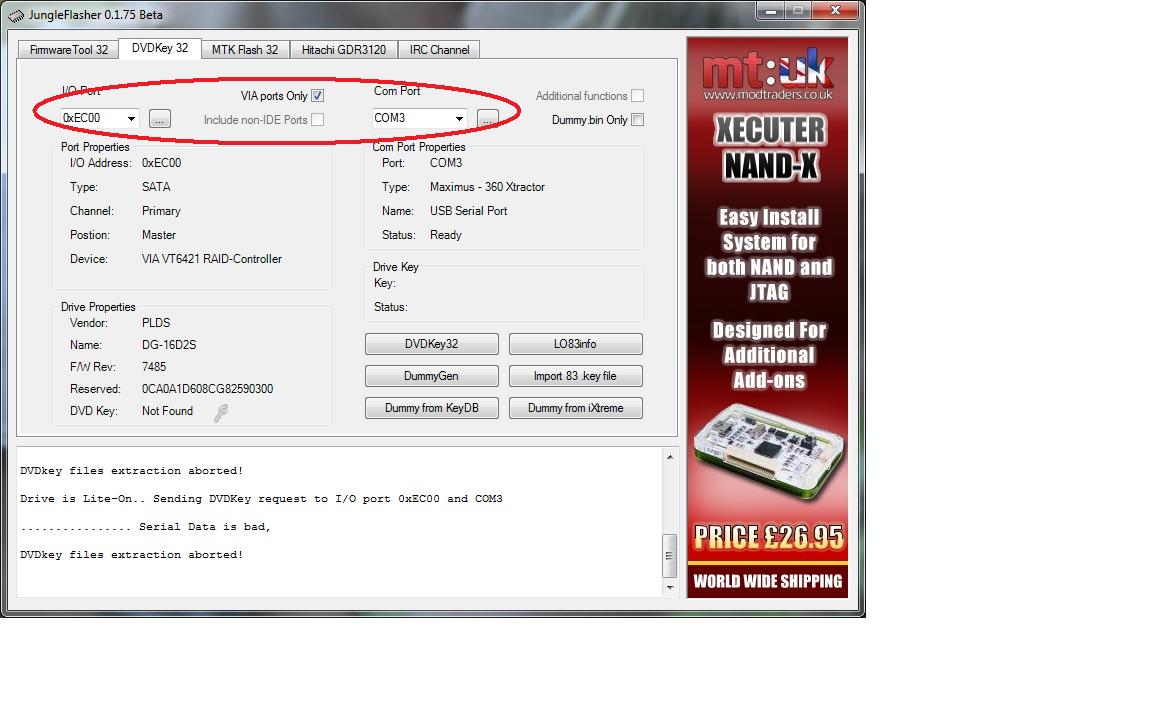
Task: Click the Xecuter NAND-X advertisement banner
Action: 767,317
